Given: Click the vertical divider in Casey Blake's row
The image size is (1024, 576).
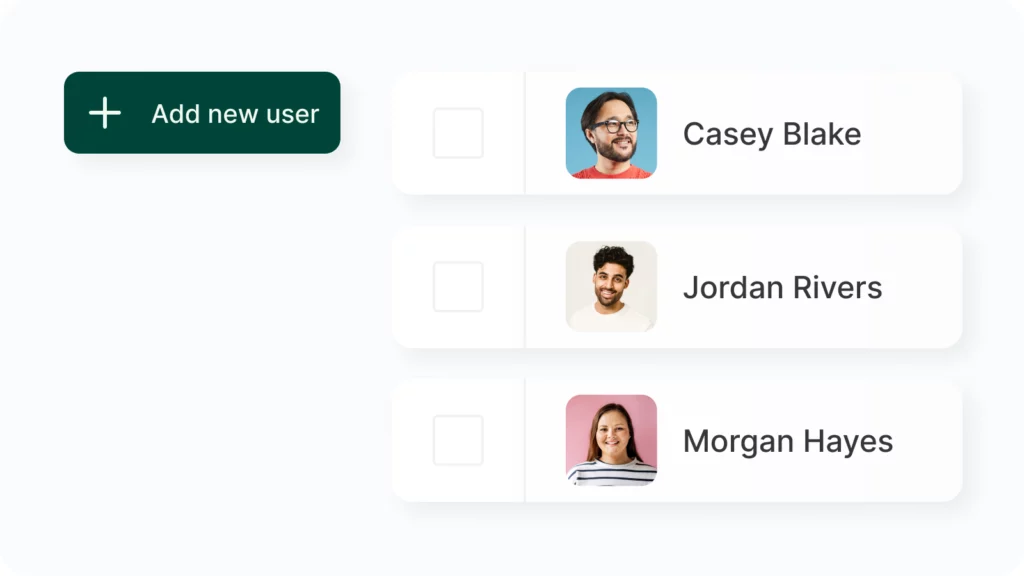Looking at the screenshot, I should (x=525, y=133).
